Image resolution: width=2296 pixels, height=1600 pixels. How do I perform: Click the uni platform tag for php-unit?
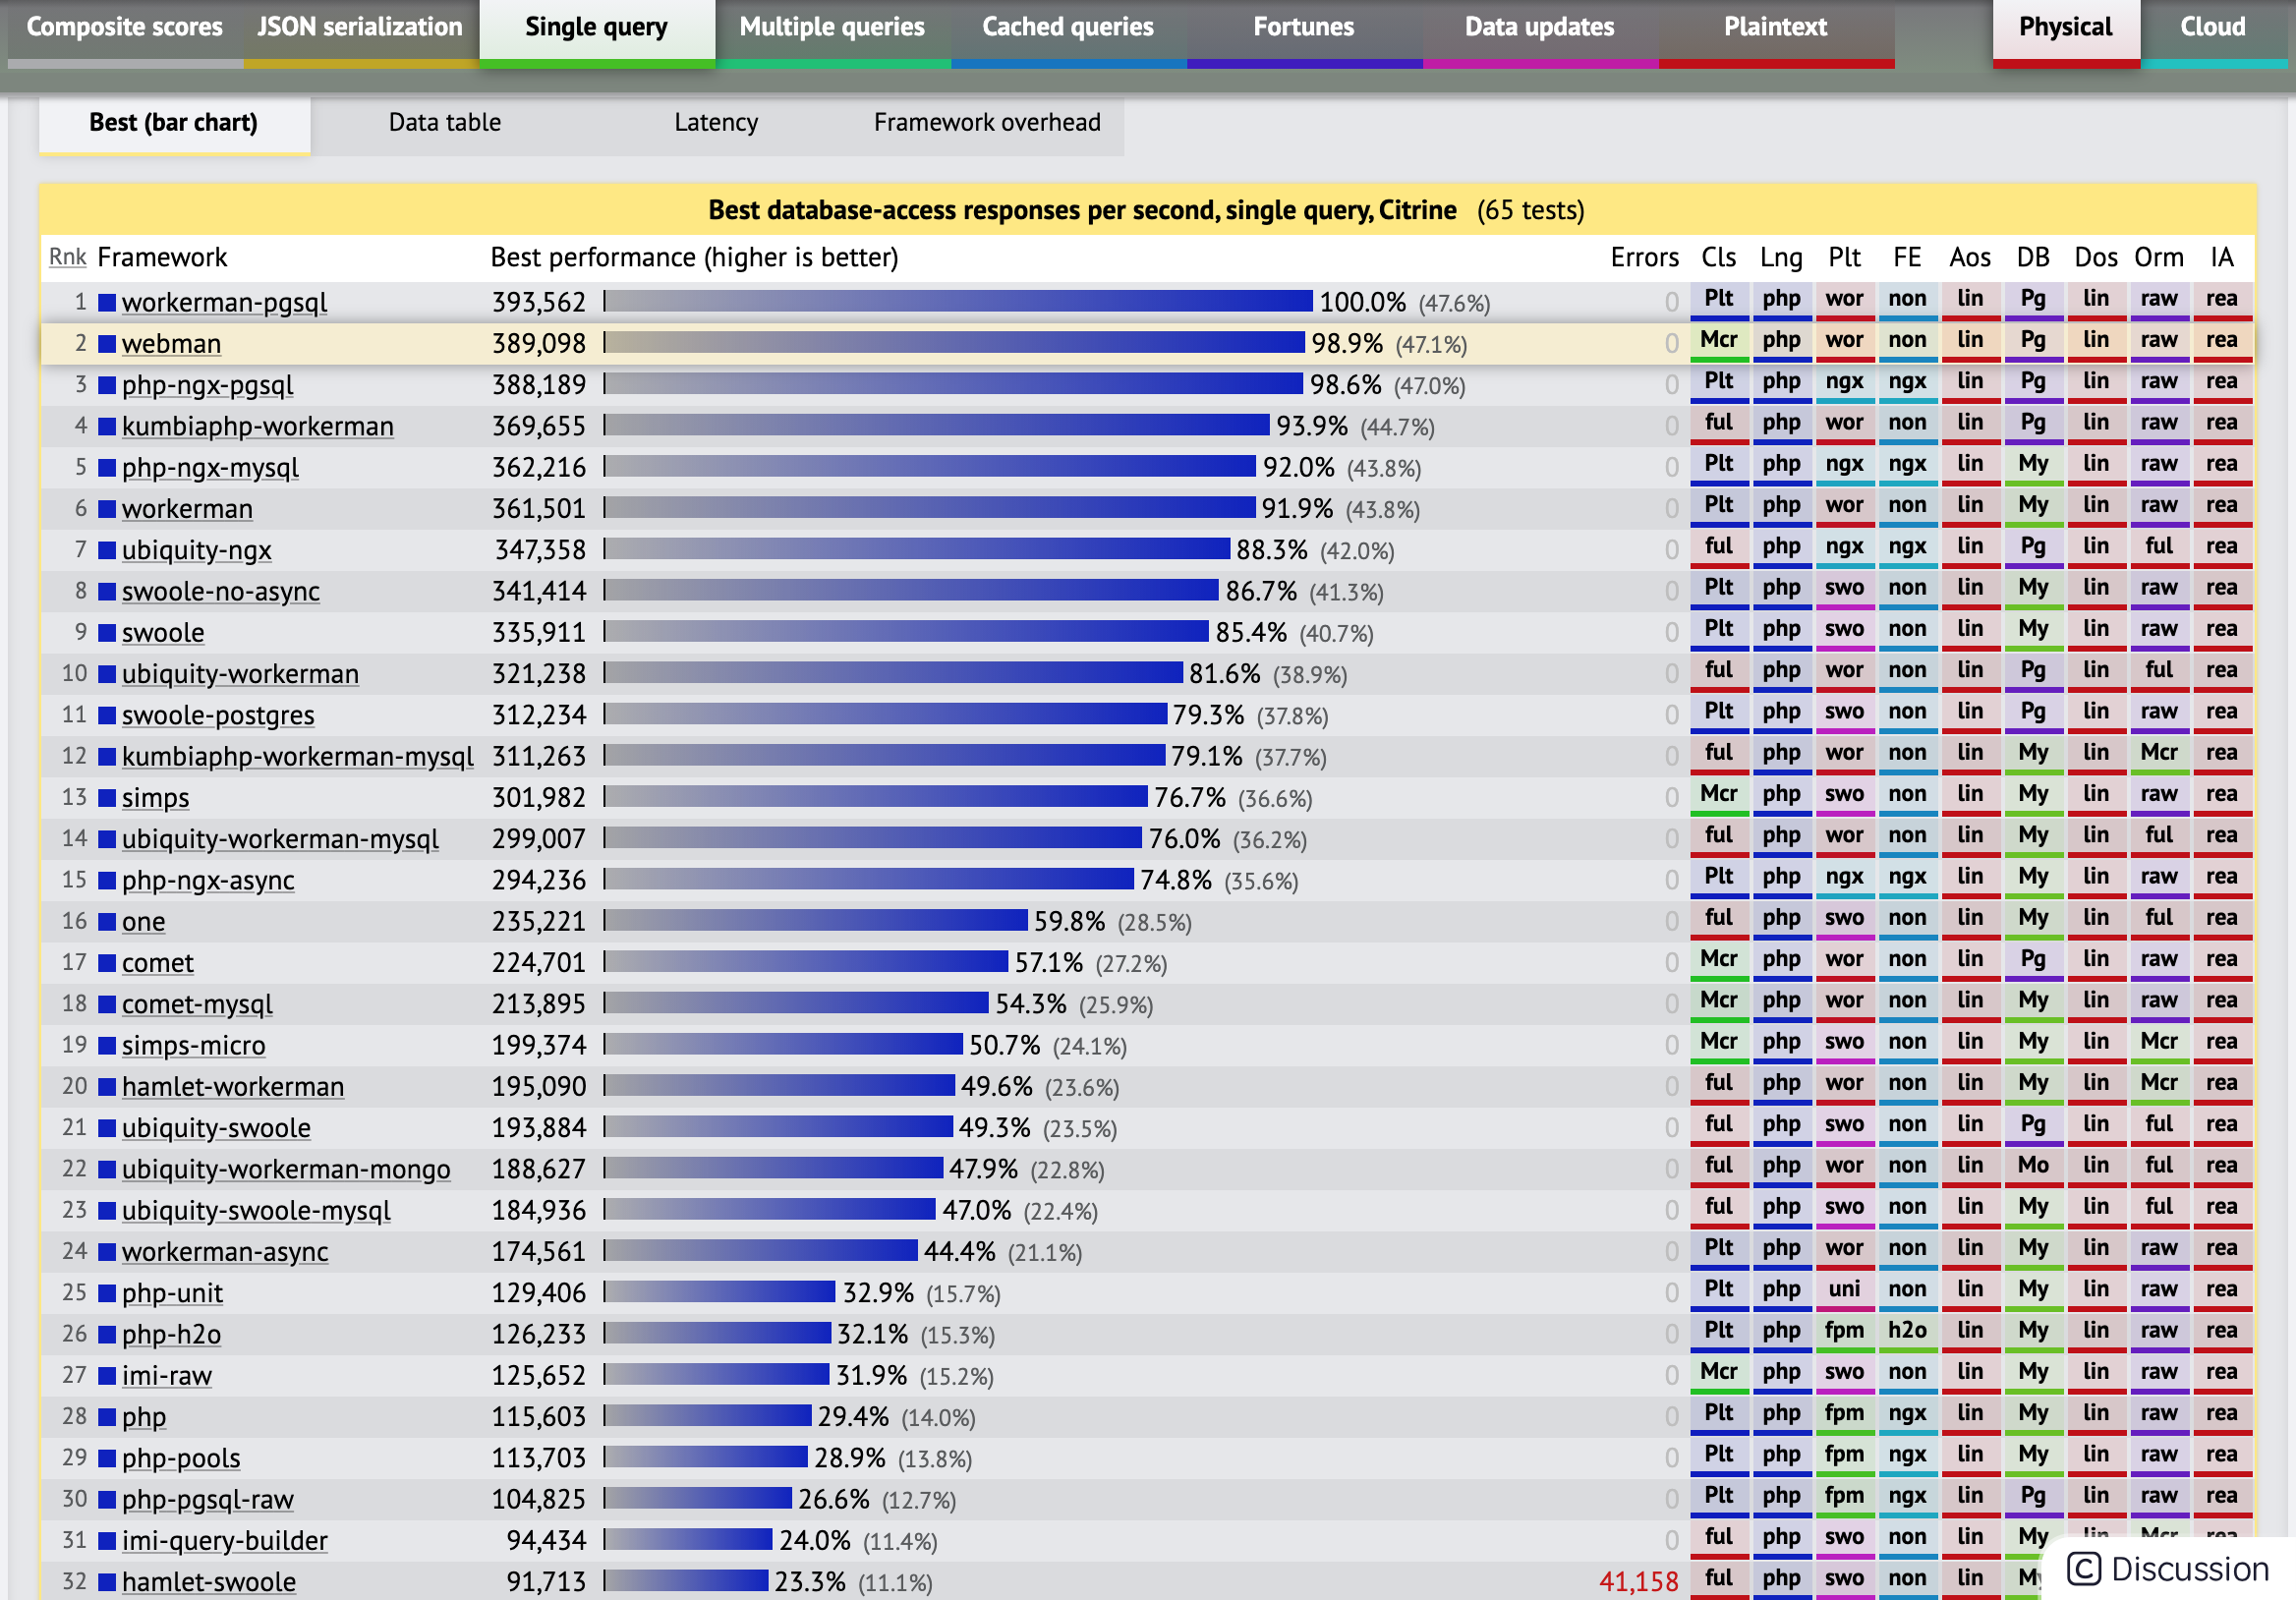tap(1844, 1290)
